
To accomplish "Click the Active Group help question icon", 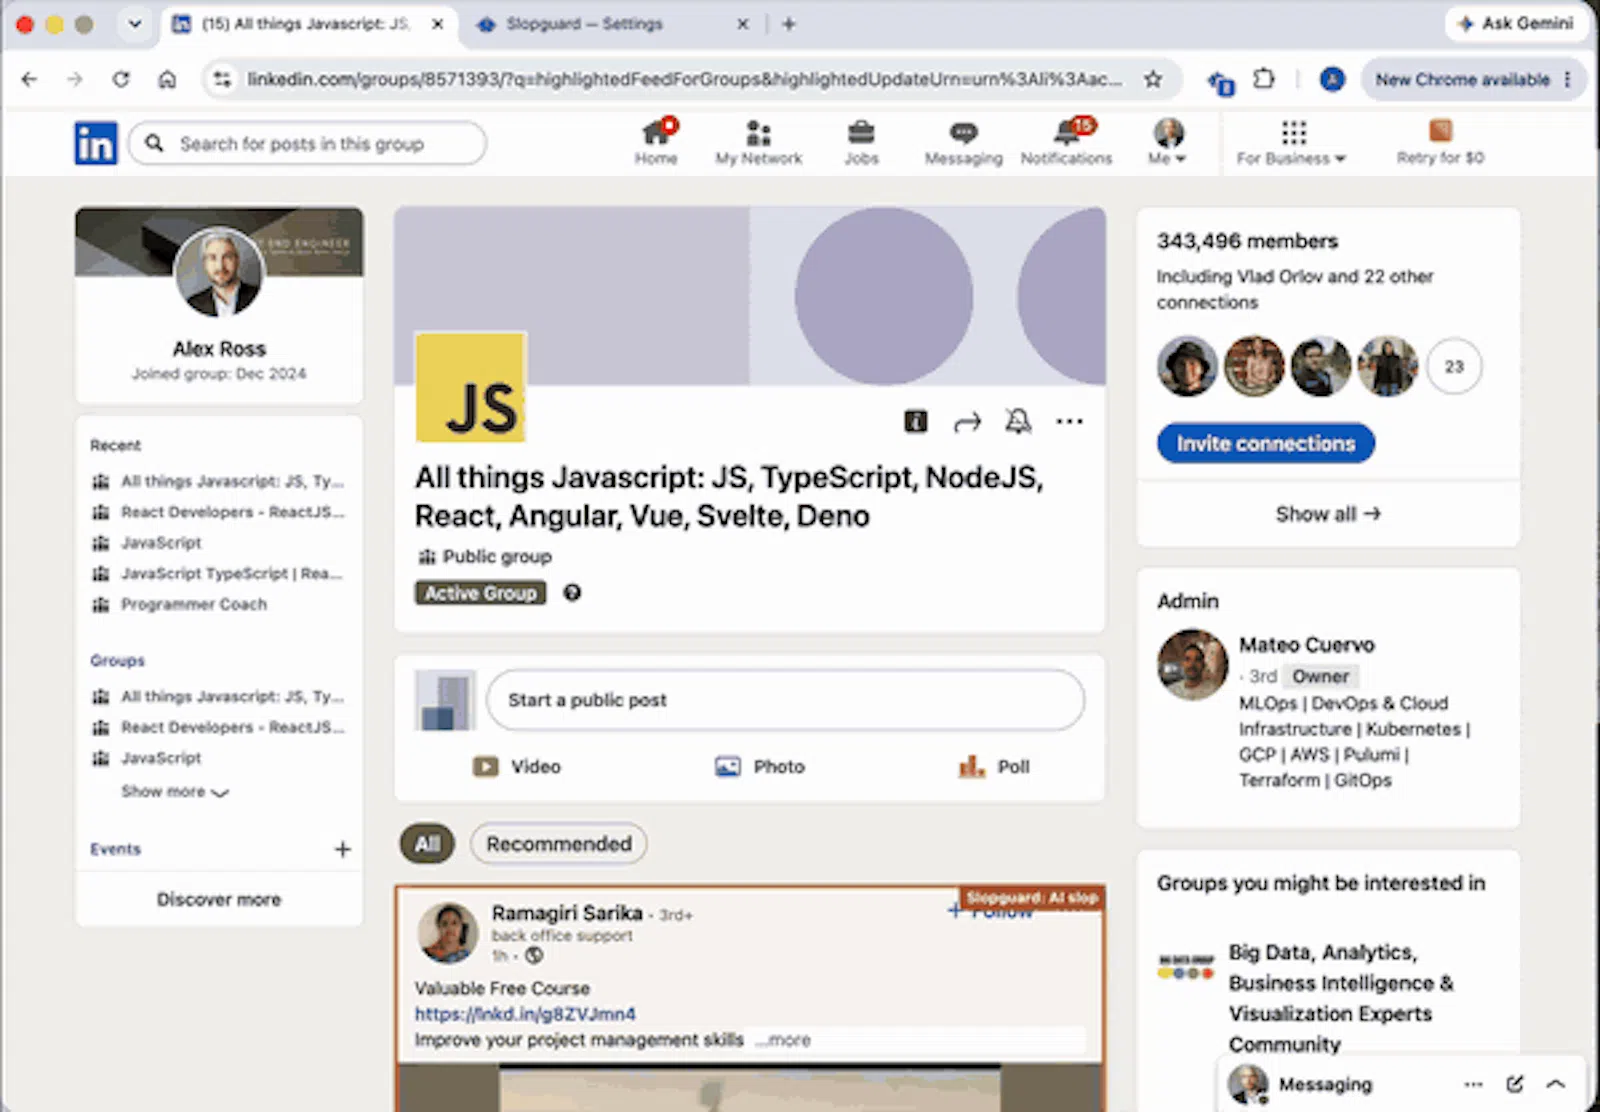I will tap(572, 593).
